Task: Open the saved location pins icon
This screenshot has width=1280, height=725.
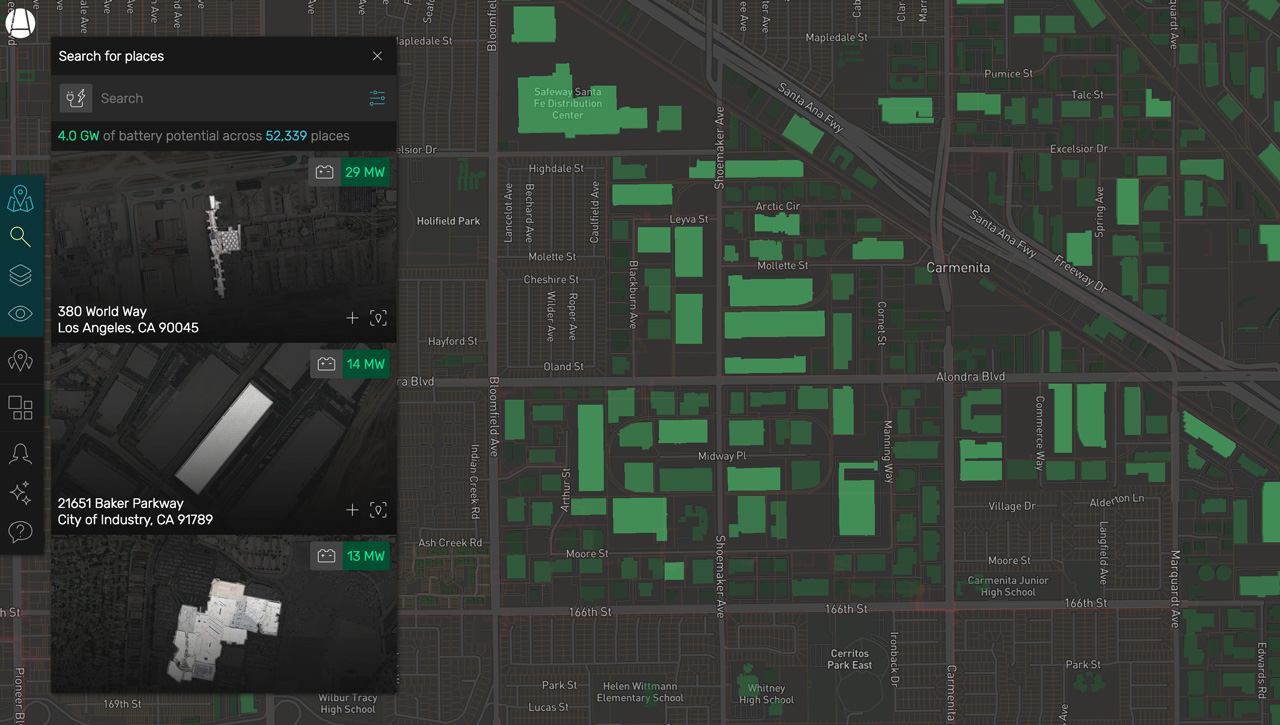Action: coord(20,361)
